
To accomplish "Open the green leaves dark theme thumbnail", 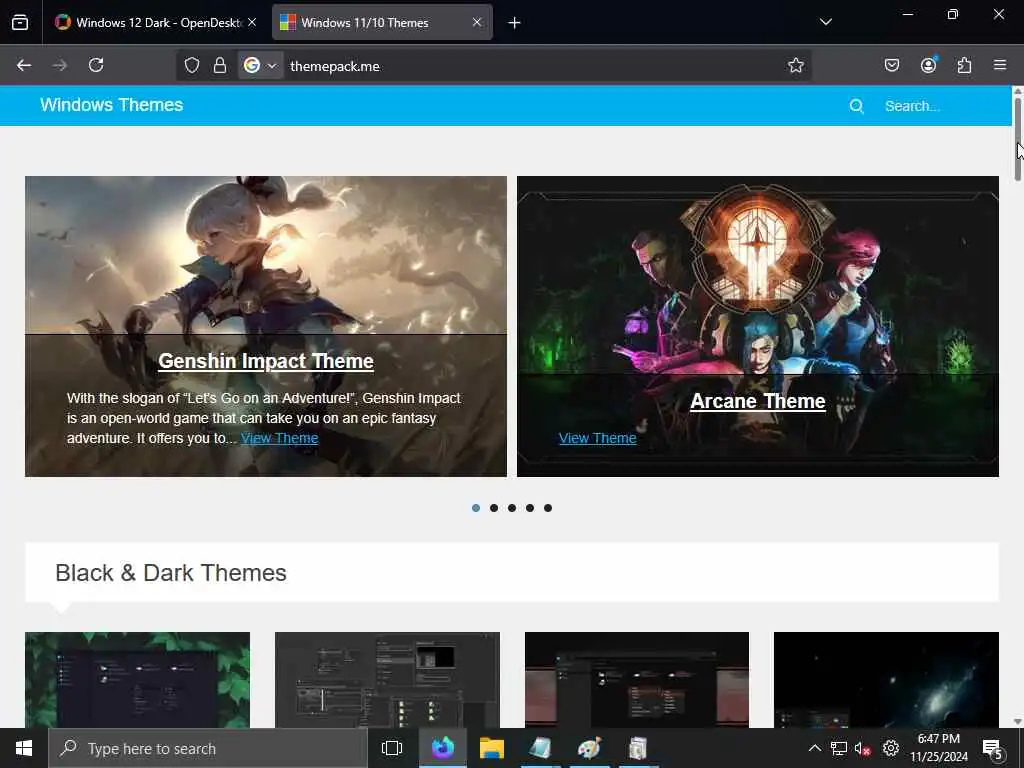I will pos(137,679).
